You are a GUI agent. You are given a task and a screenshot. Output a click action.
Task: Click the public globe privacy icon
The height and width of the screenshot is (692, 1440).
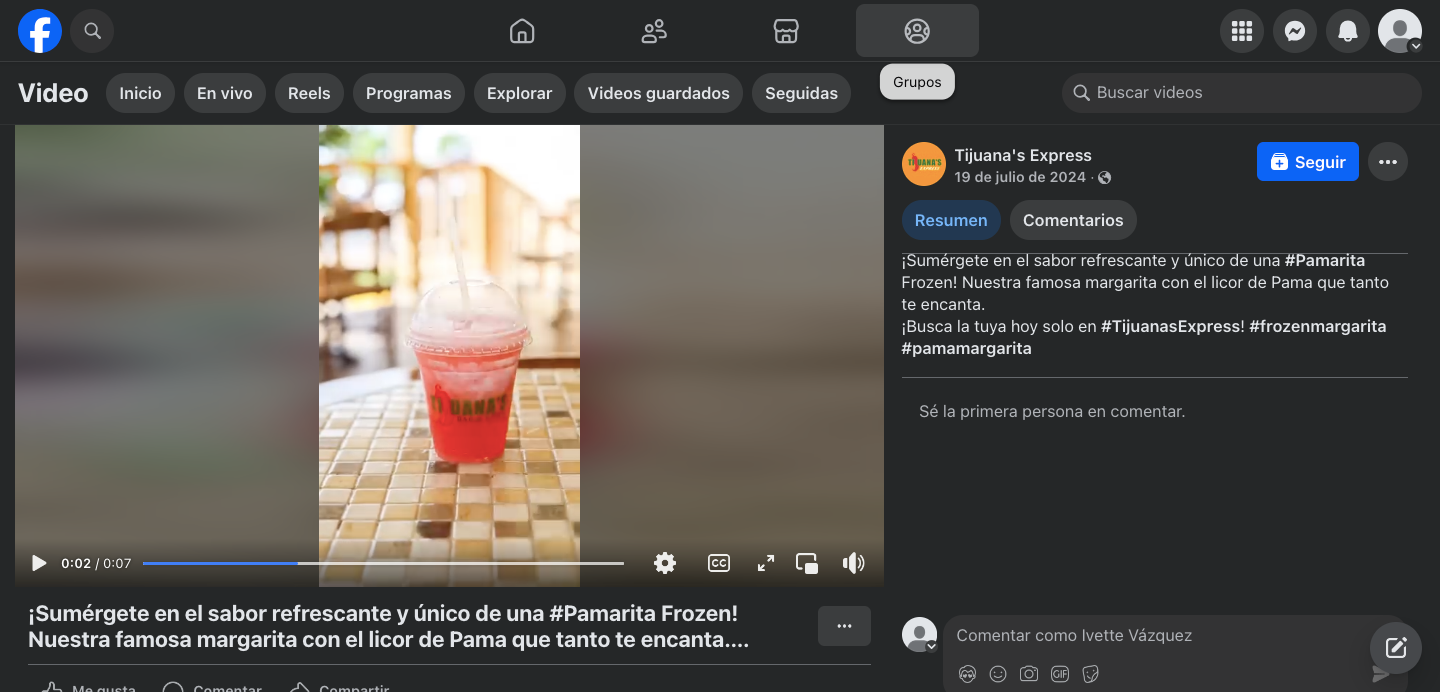point(1104,178)
